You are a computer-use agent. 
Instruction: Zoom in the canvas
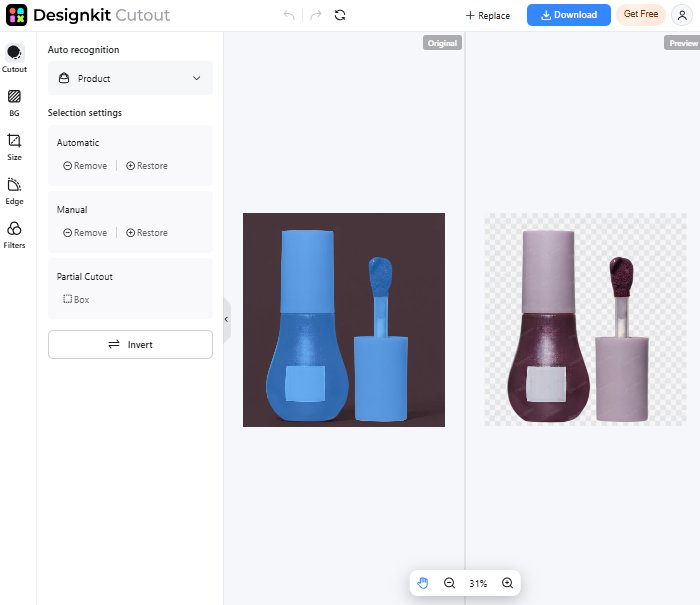[x=507, y=583]
